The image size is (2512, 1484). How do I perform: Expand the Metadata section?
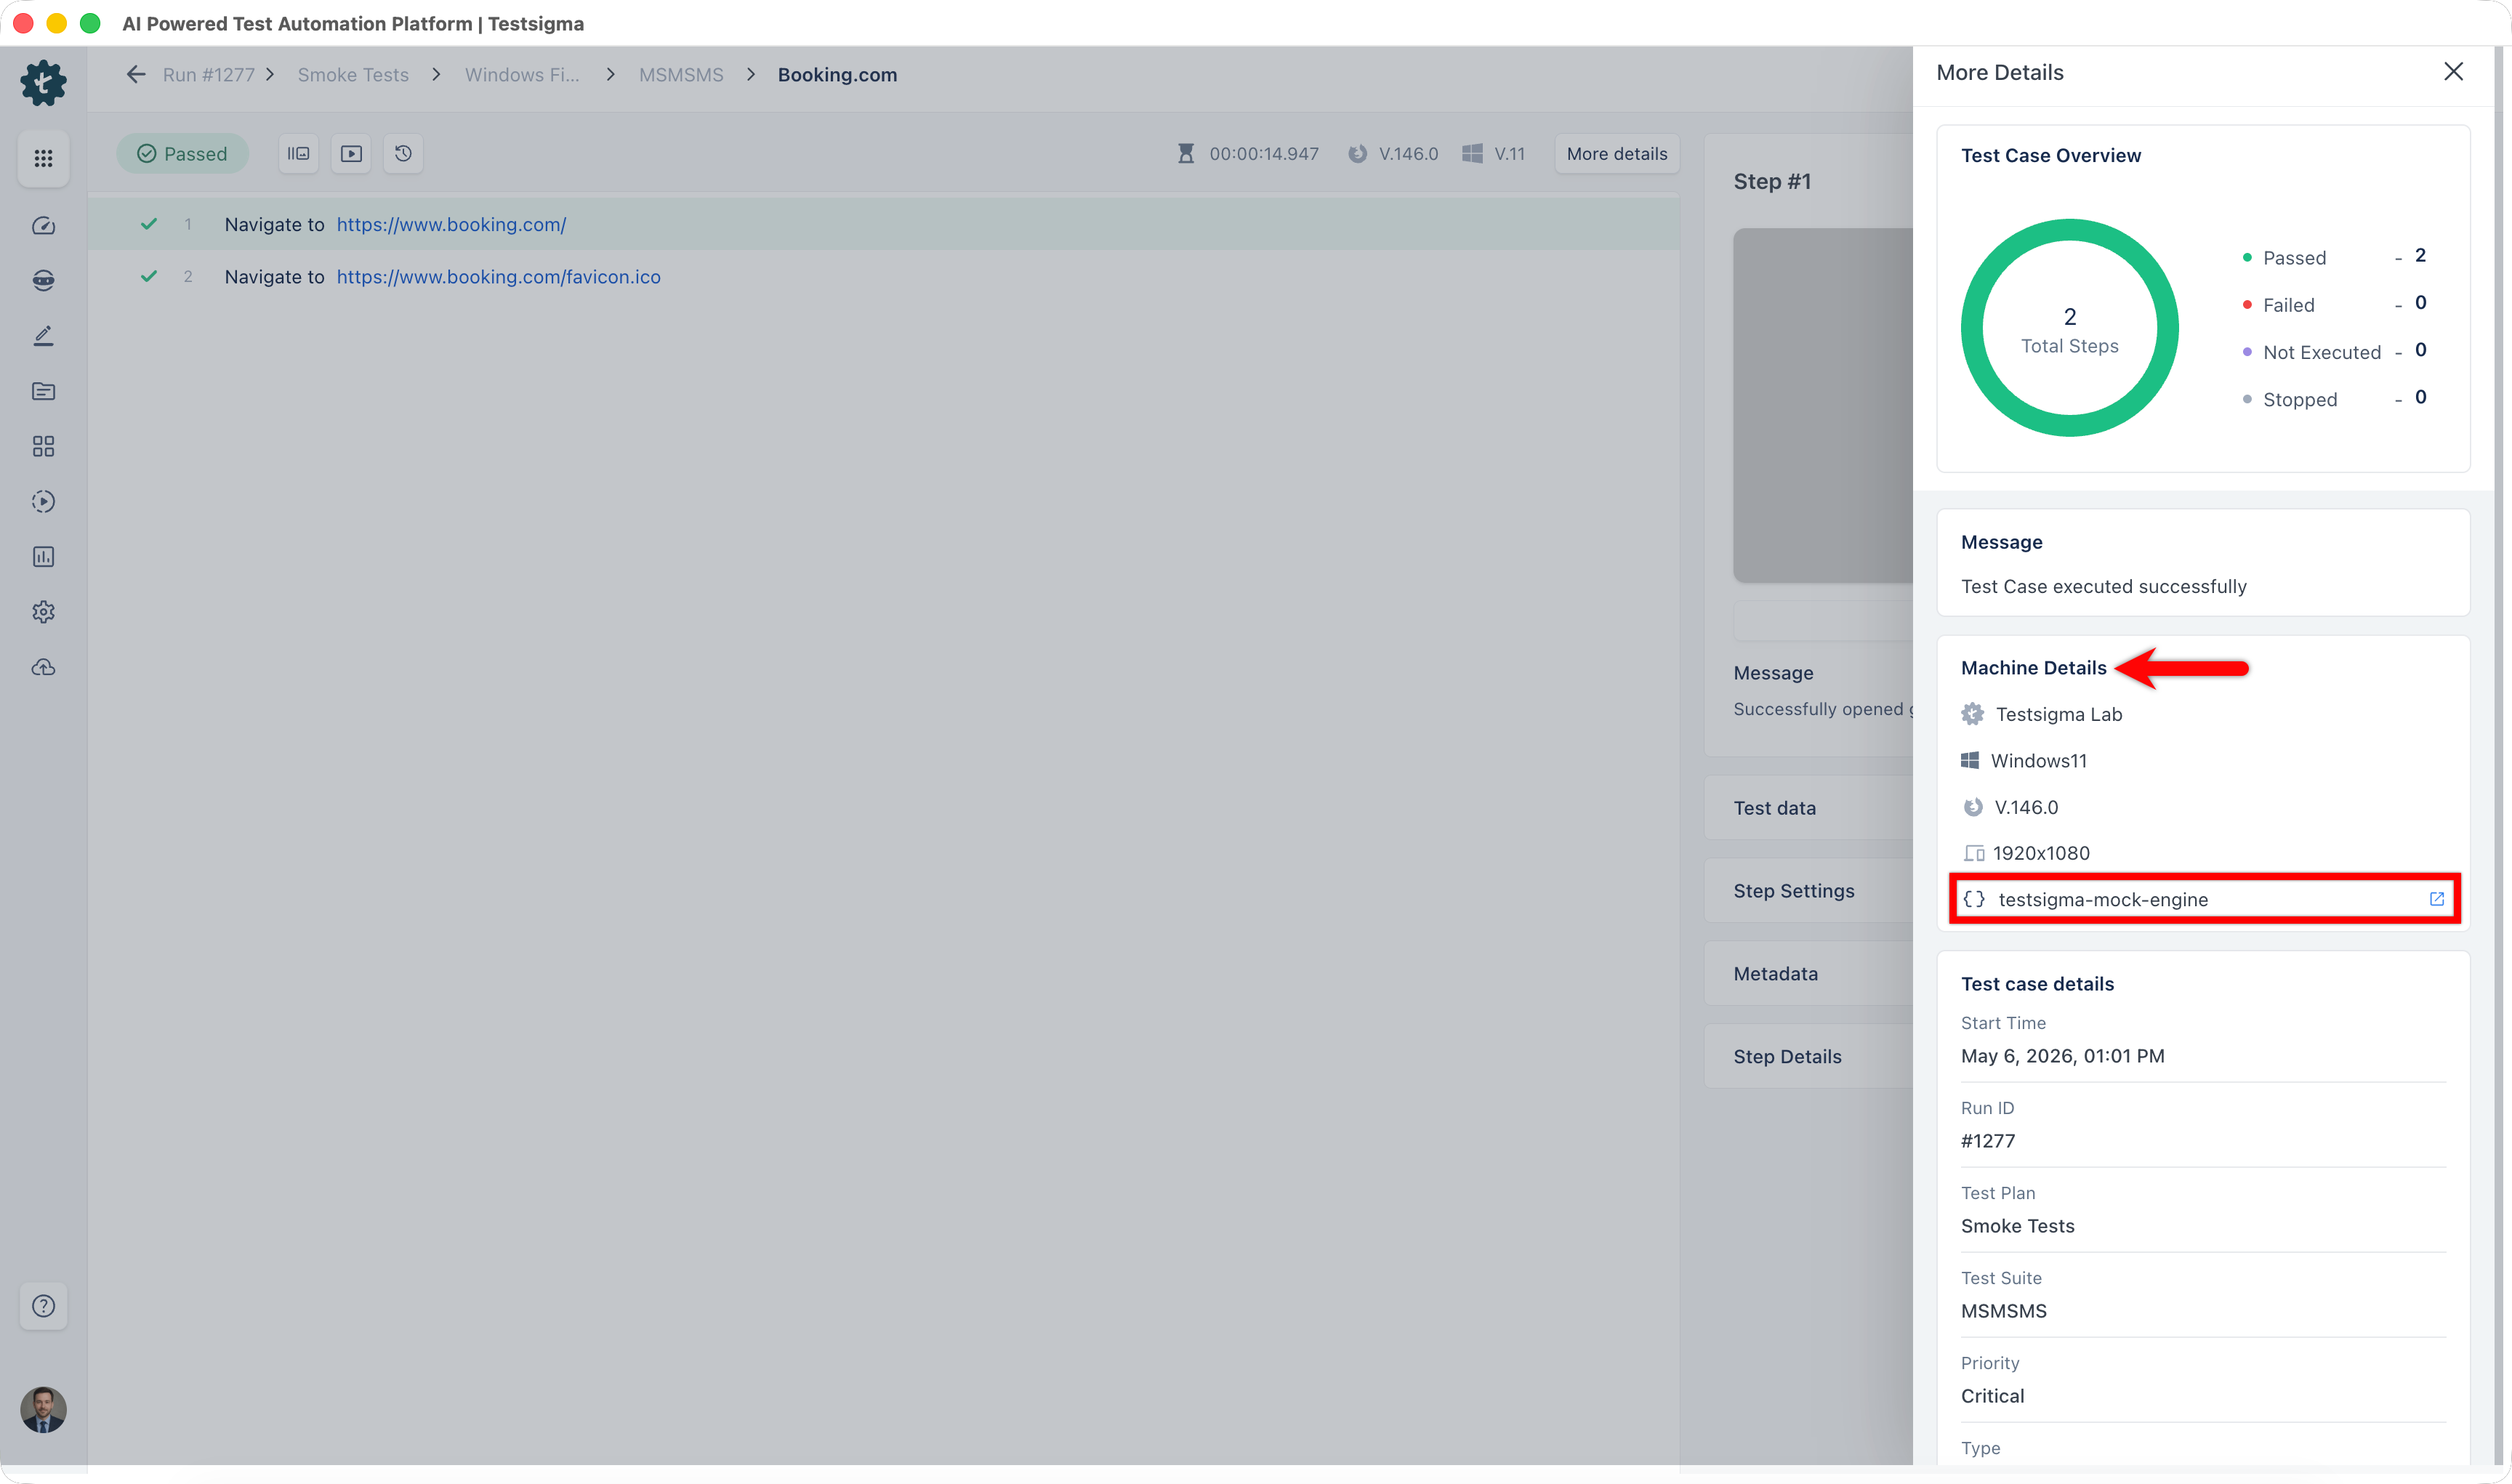coord(1808,974)
